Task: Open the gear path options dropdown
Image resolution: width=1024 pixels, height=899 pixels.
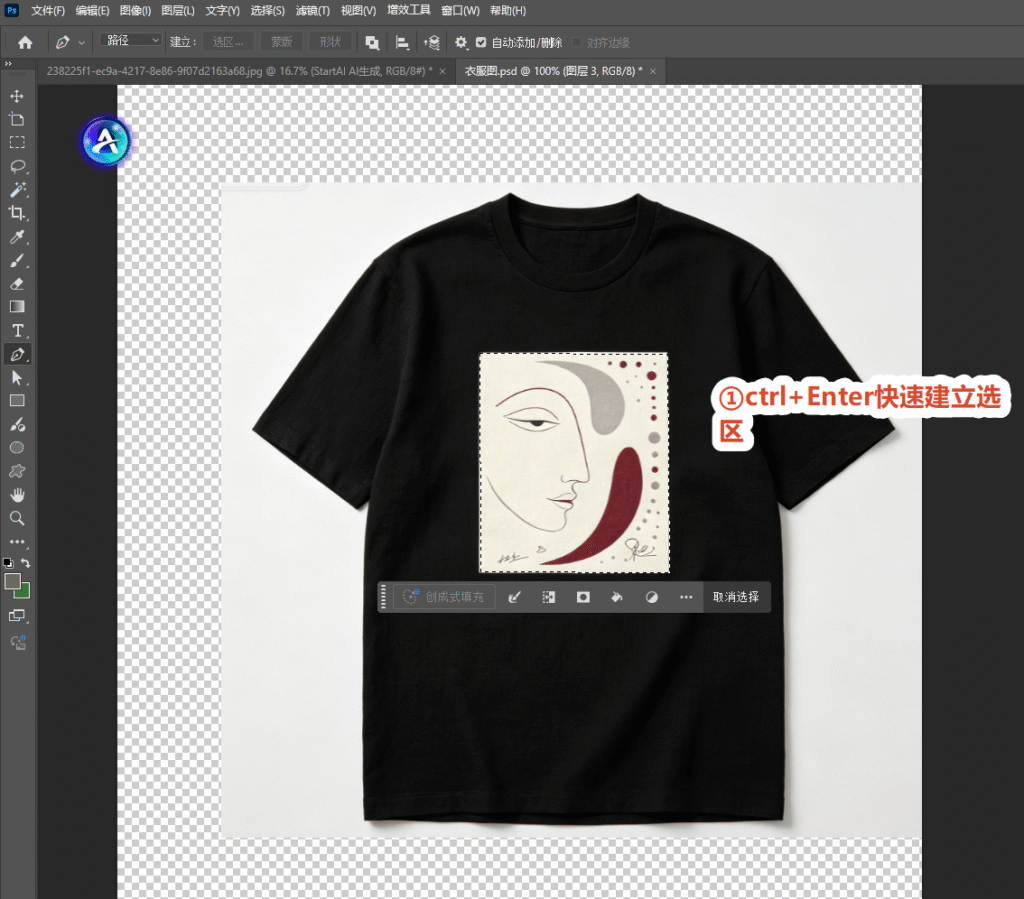Action: (x=461, y=42)
